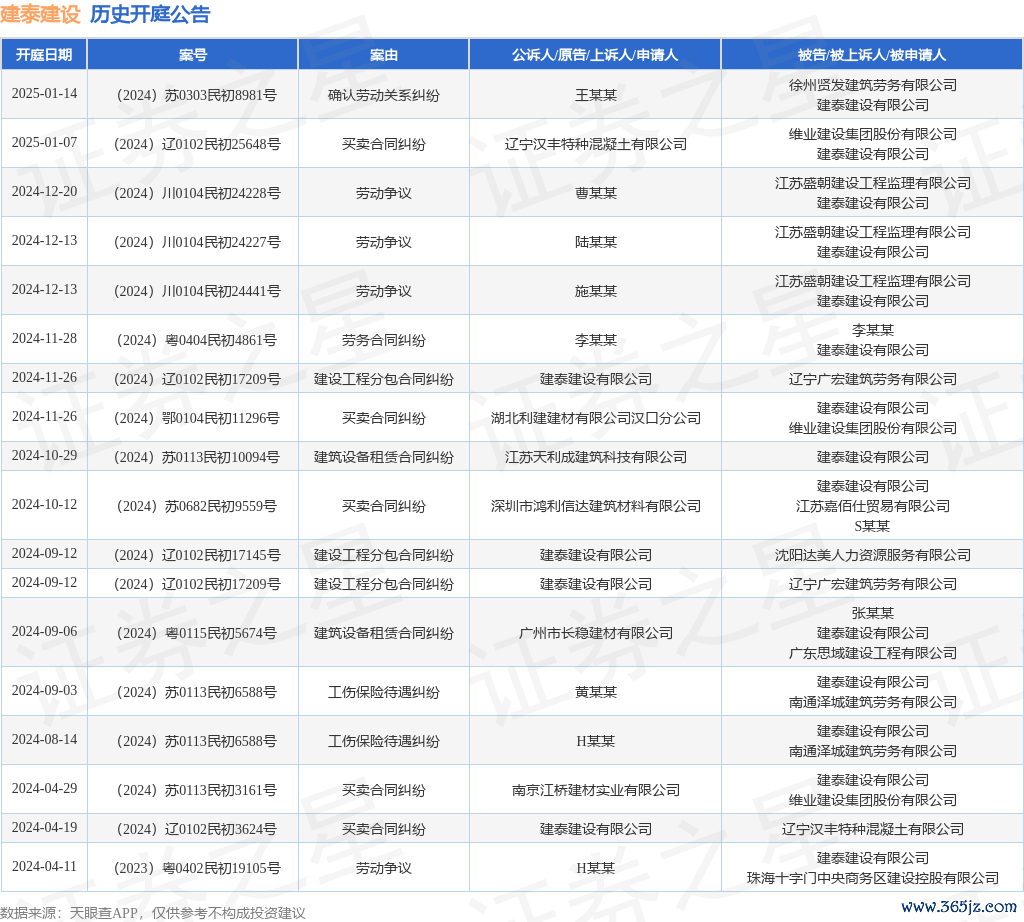Click the "公诉人/原告/上诉人/申请人" column header
1024x922 pixels.
[x=595, y=55]
